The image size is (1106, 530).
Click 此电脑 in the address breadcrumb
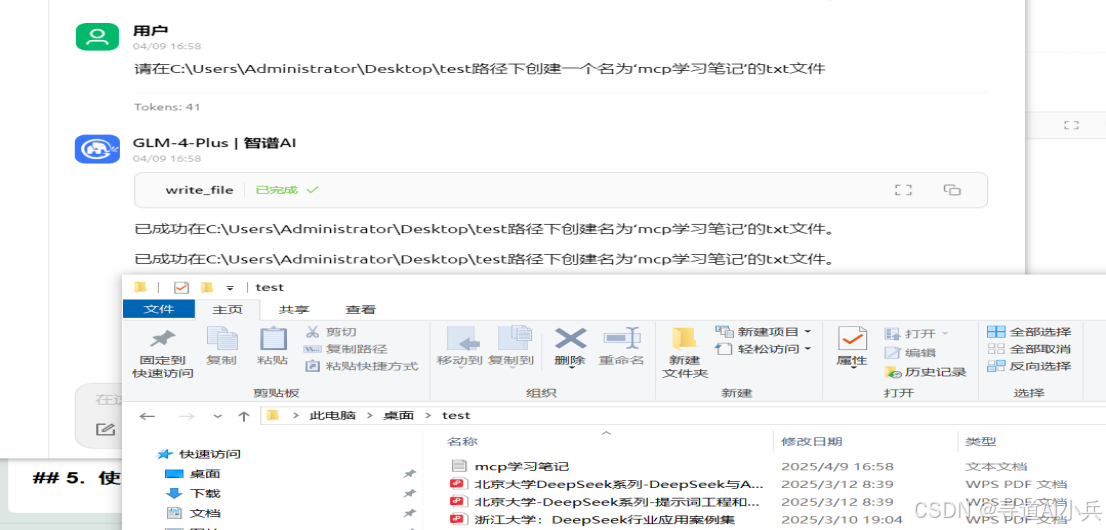pyautogui.click(x=334, y=416)
